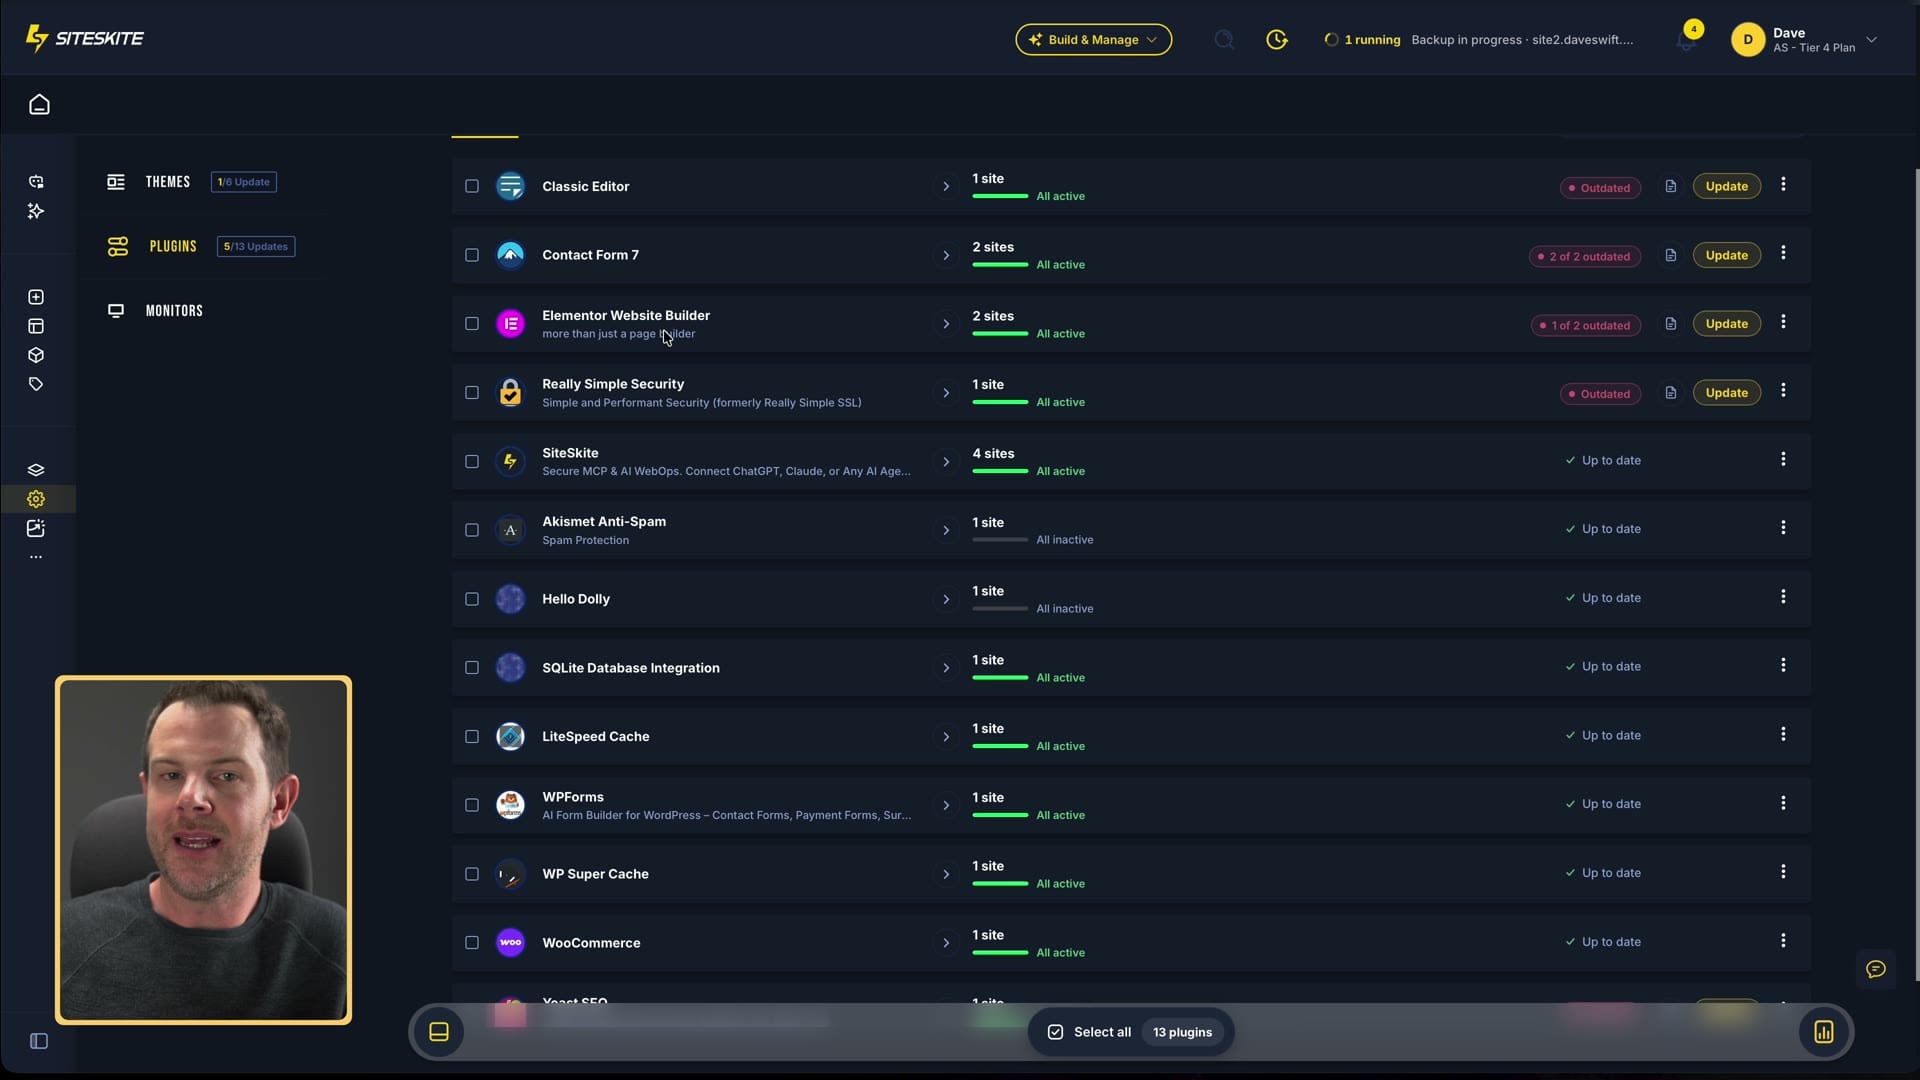Collapse sidebar using bottom-left panel icon
The height and width of the screenshot is (1080, 1920).
39,1041
